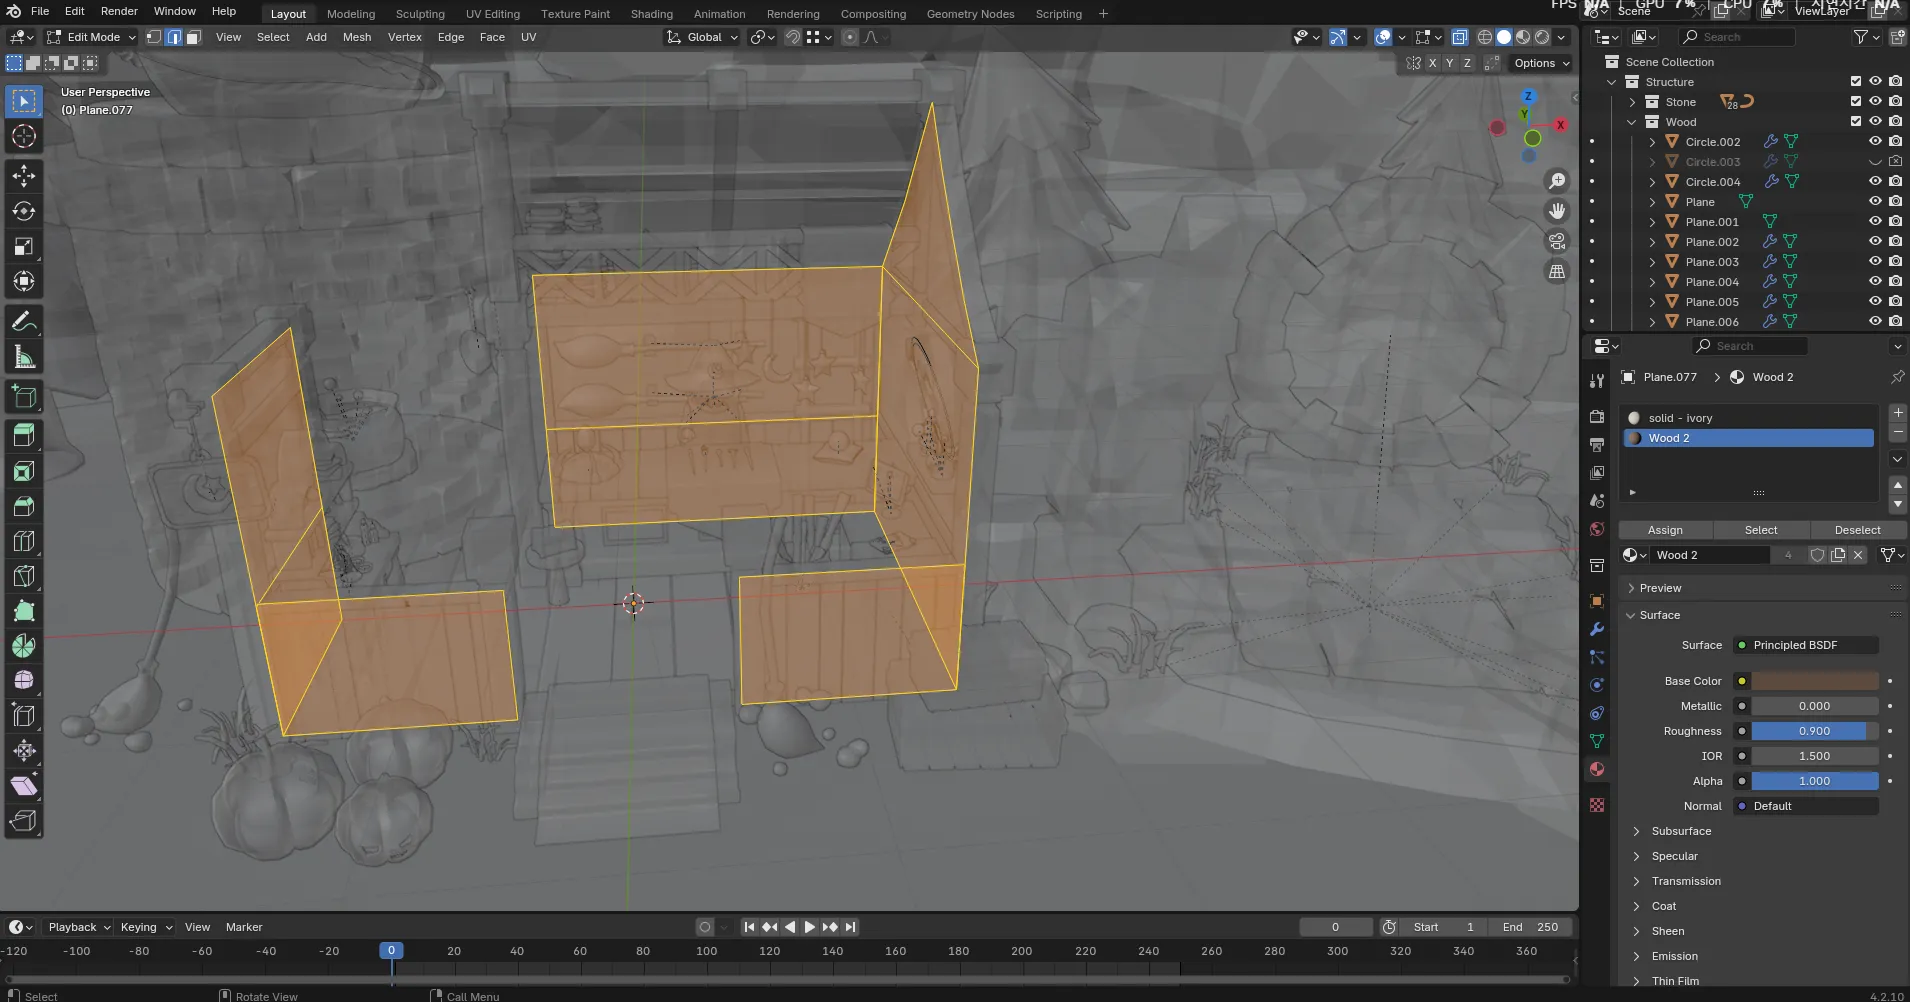Viewport: 1910px width, 1002px height.
Task: Click the Deselect material button
Action: [x=1857, y=530]
